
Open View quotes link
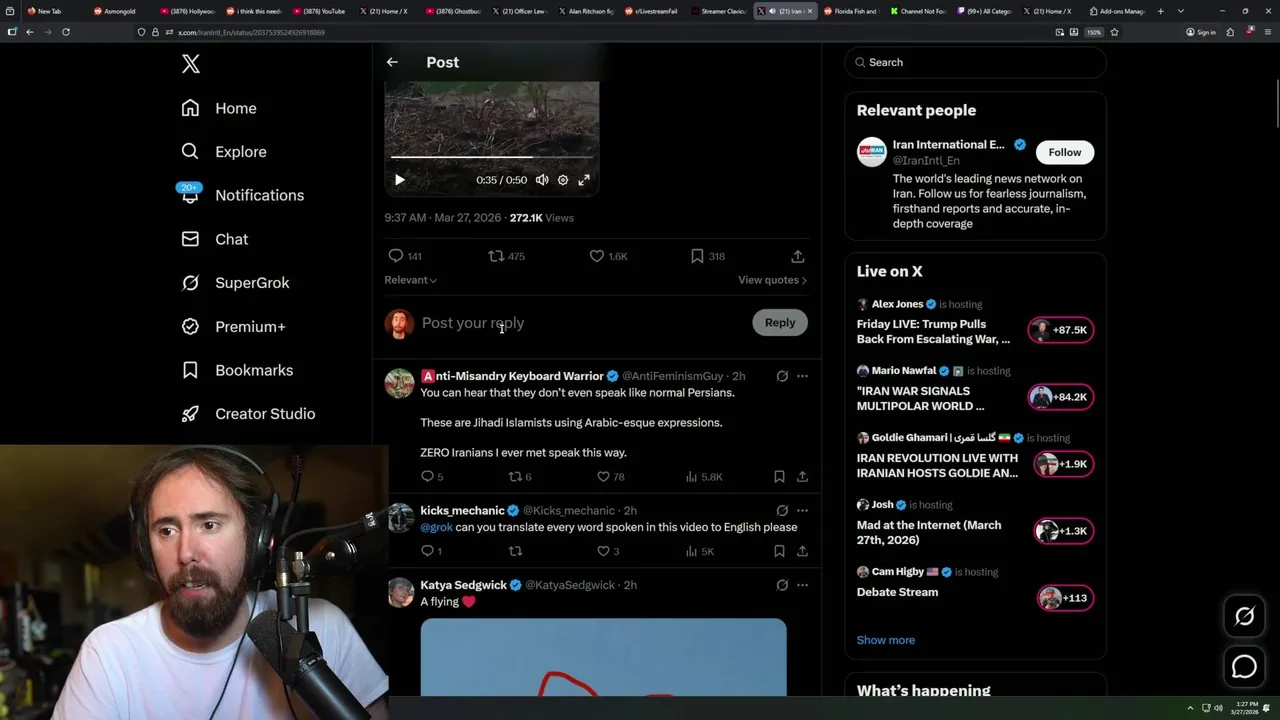click(x=772, y=280)
